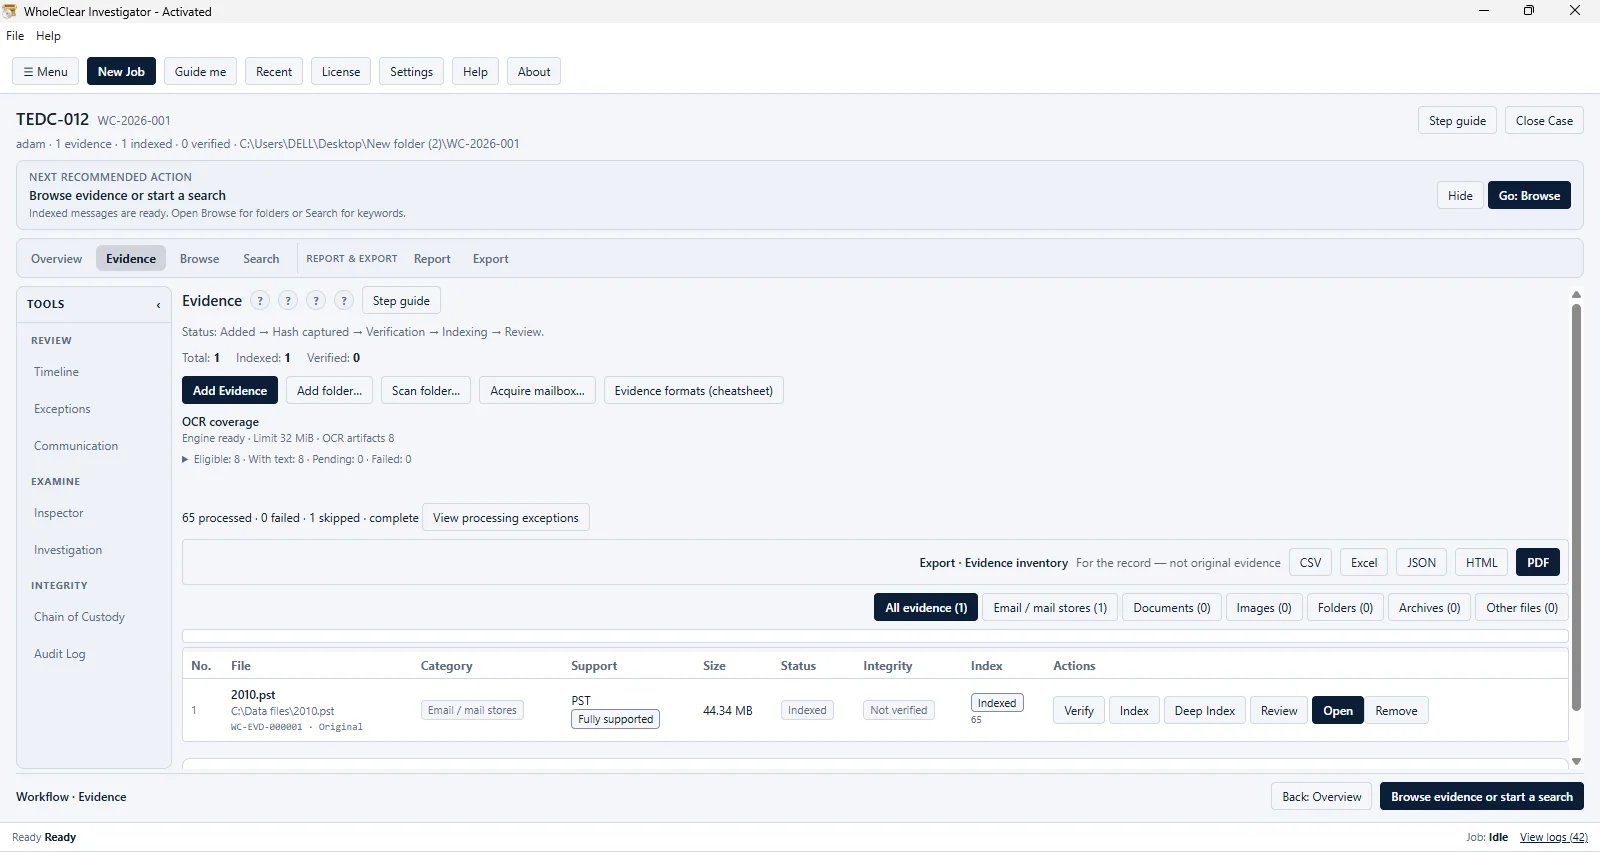Export evidence inventory as PDF

pos(1538,563)
